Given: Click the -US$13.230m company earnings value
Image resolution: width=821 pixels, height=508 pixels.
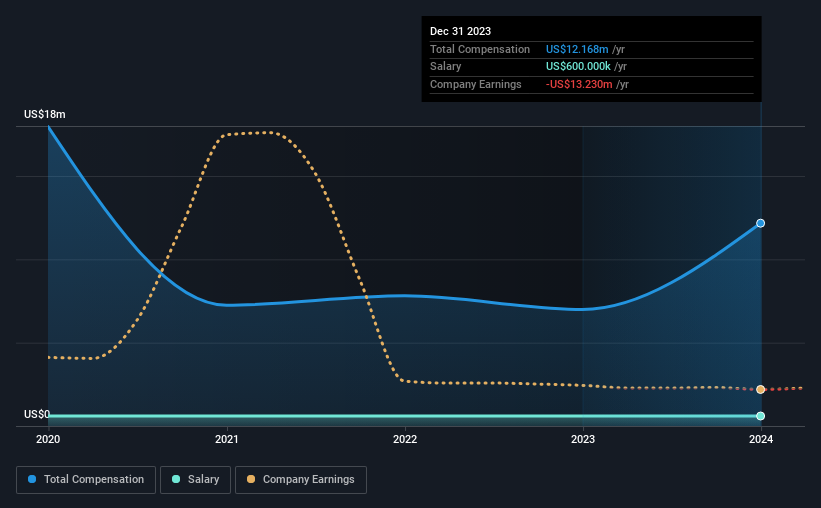Looking at the screenshot, I should pos(579,84).
